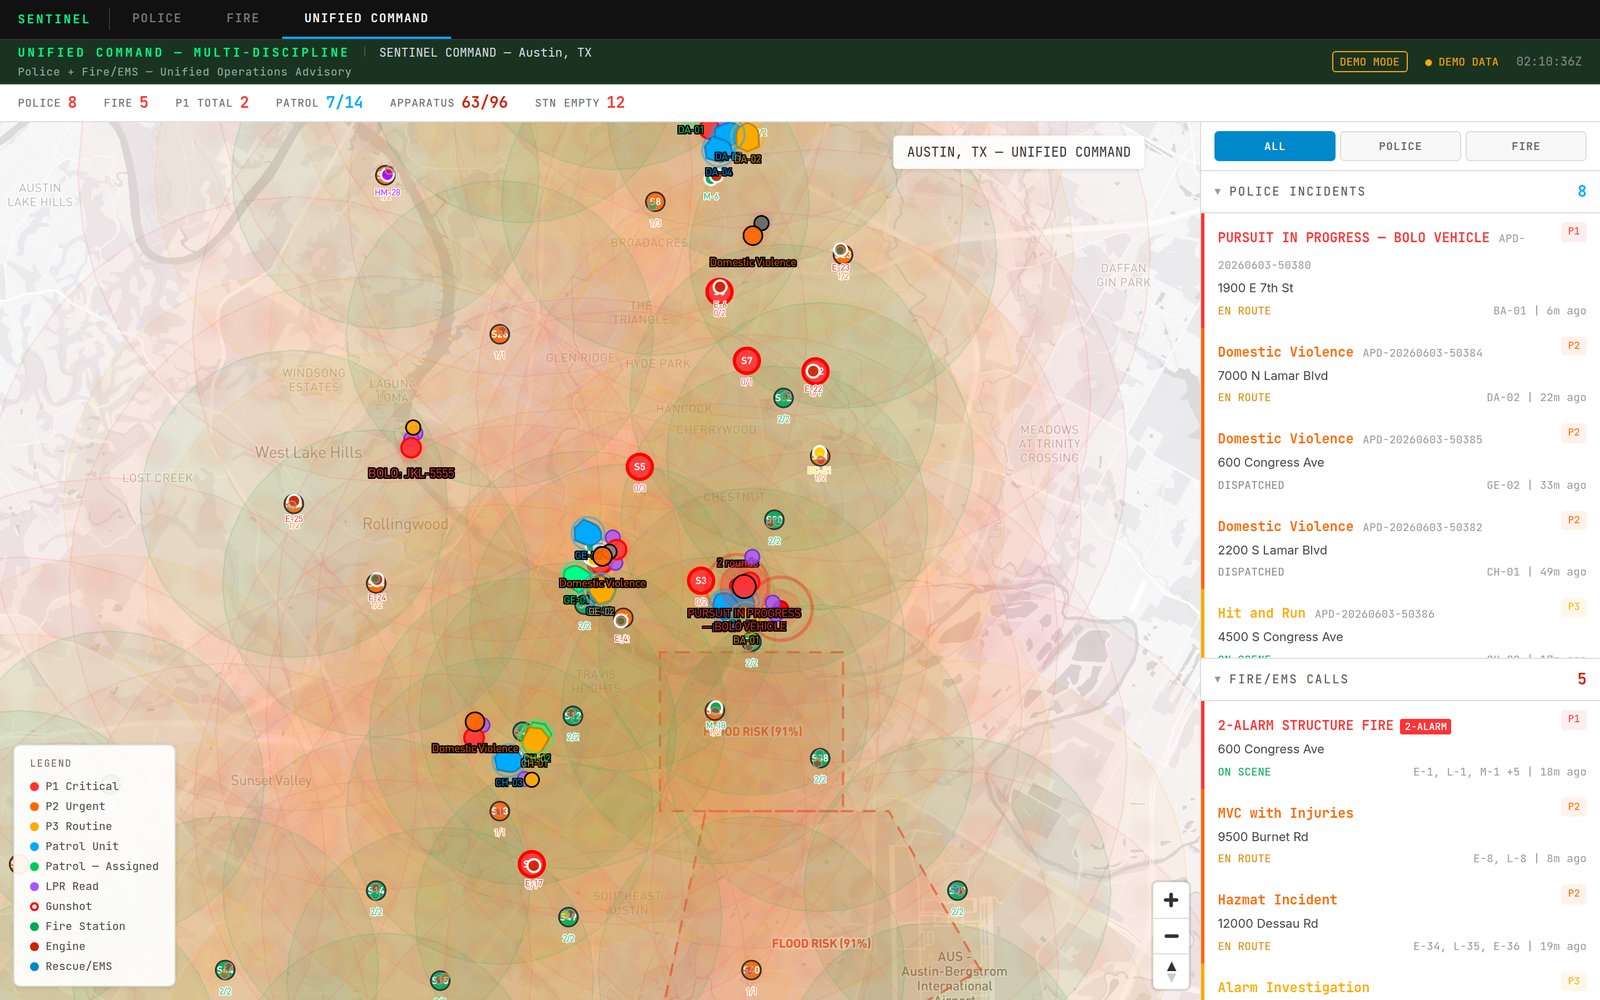Click the DEMO MODE button
This screenshot has height=1000, width=1600.
1369,62
